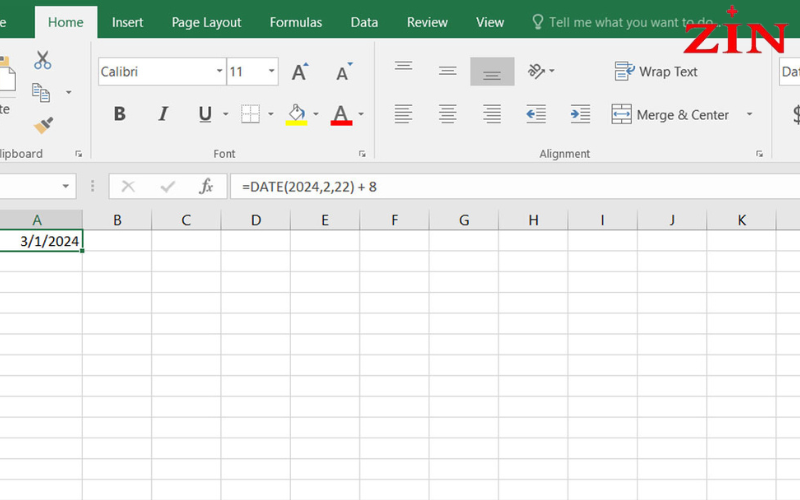Viewport: 800px width, 500px height.
Task: Select Bottom Align icon
Action: (492, 71)
